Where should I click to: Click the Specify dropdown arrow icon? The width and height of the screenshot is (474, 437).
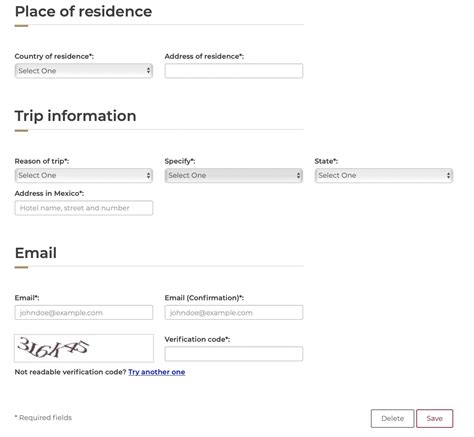[298, 175]
